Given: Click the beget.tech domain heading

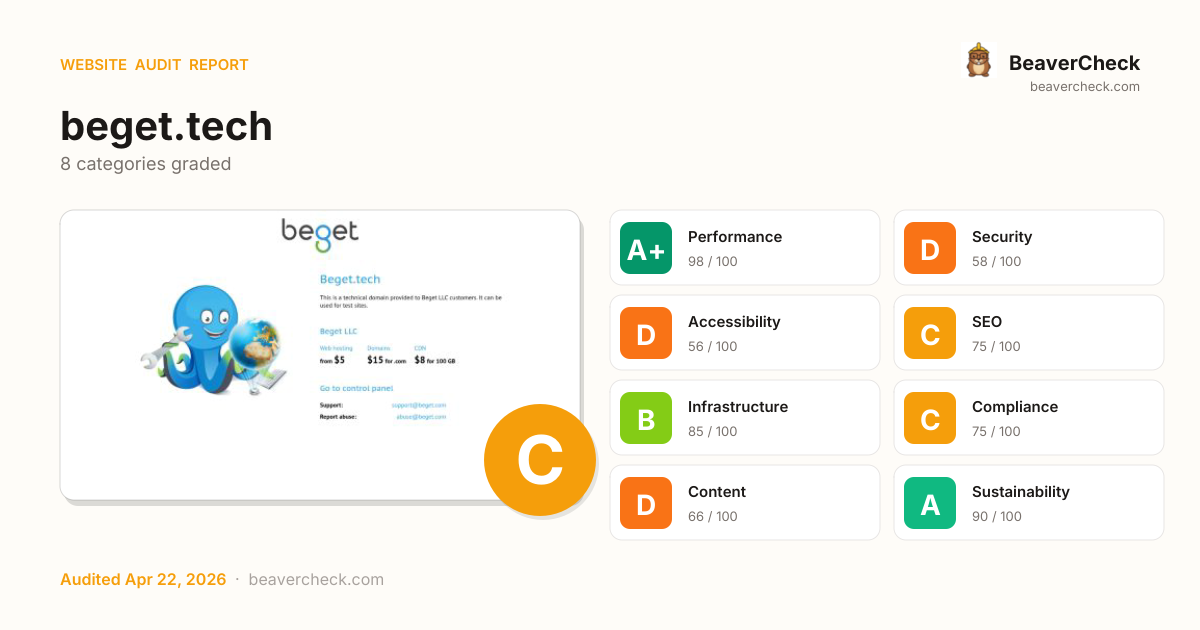Looking at the screenshot, I should click(166, 127).
